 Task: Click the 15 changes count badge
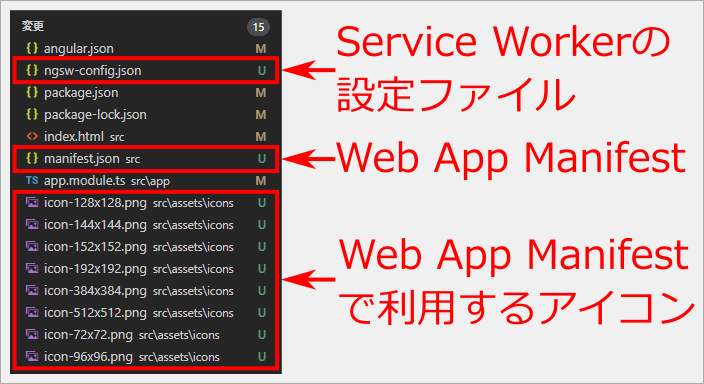259,27
